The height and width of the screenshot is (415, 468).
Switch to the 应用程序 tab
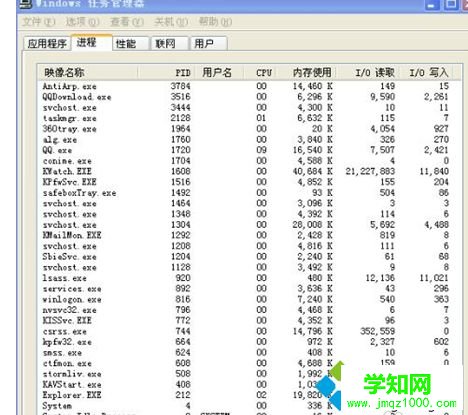pyautogui.click(x=47, y=44)
